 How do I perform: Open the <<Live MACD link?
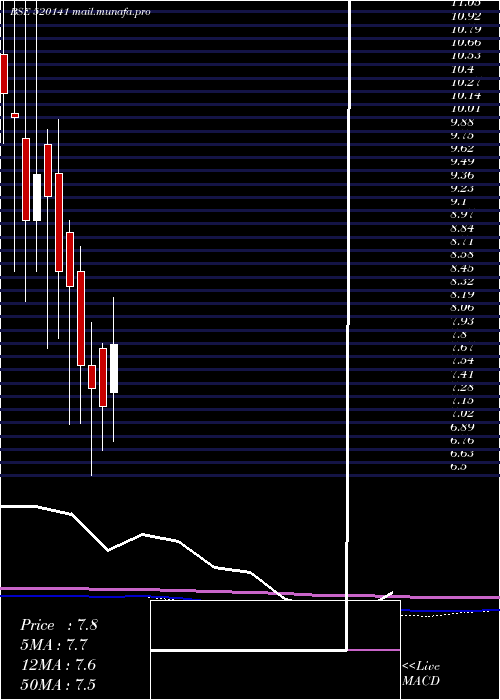click(421, 673)
